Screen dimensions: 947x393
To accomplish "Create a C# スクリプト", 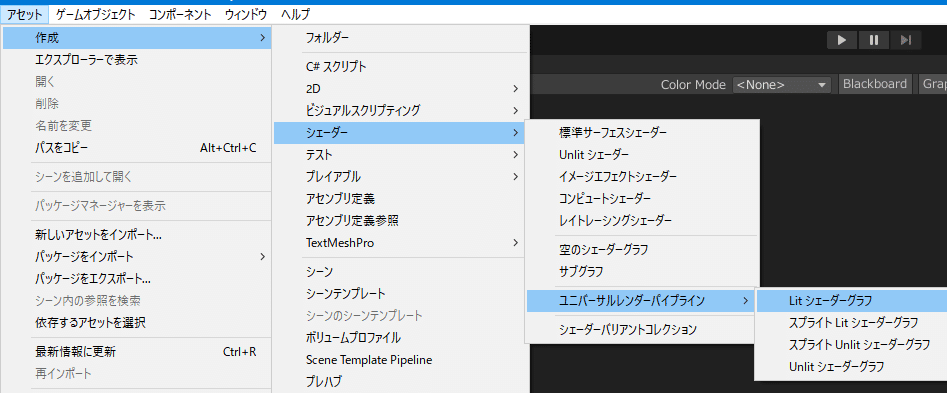I will [x=401, y=66].
